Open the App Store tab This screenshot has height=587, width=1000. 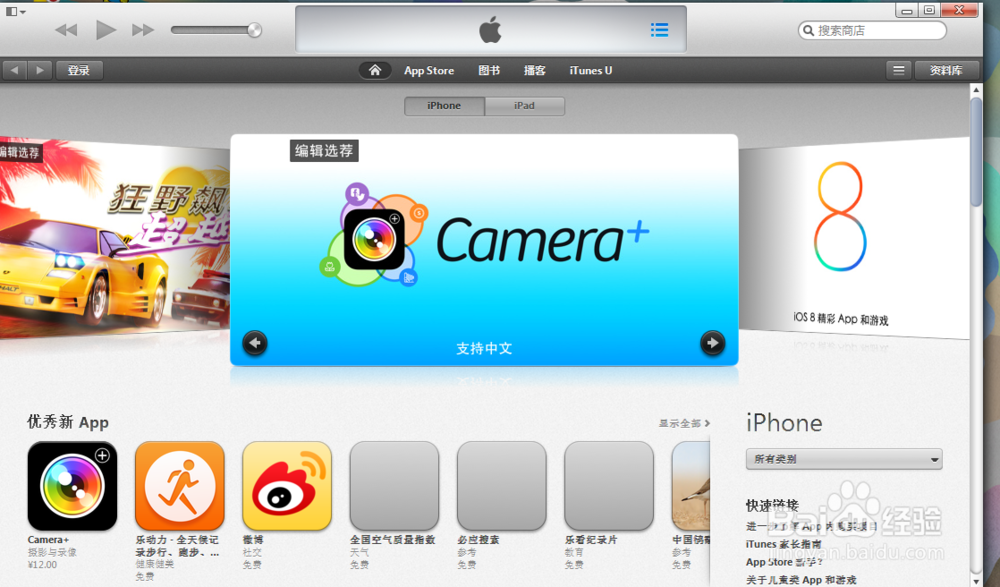pyautogui.click(x=429, y=71)
